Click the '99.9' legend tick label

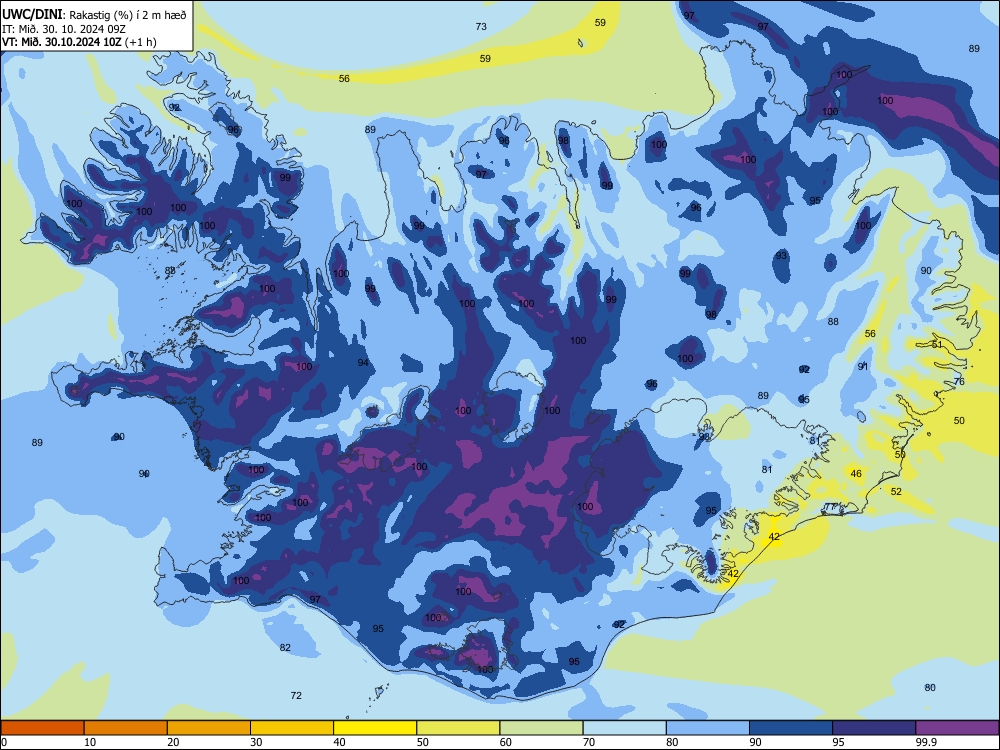pos(926,742)
